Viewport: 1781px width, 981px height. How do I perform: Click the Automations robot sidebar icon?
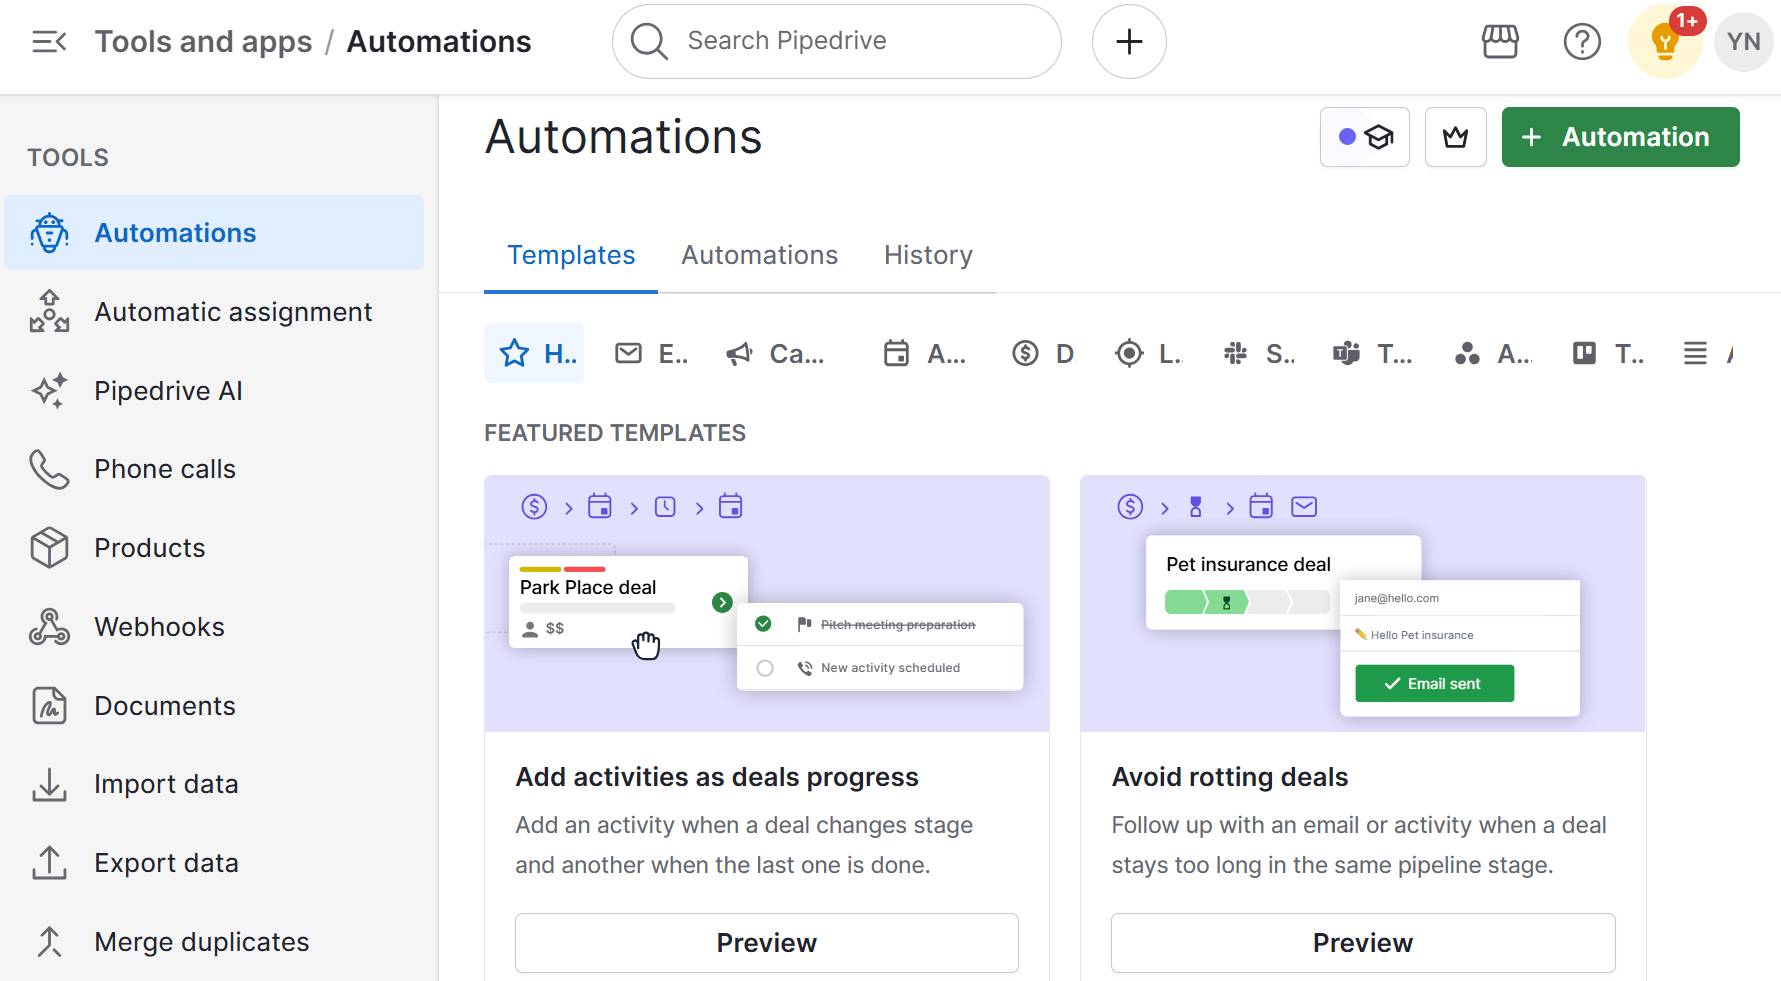49,233
